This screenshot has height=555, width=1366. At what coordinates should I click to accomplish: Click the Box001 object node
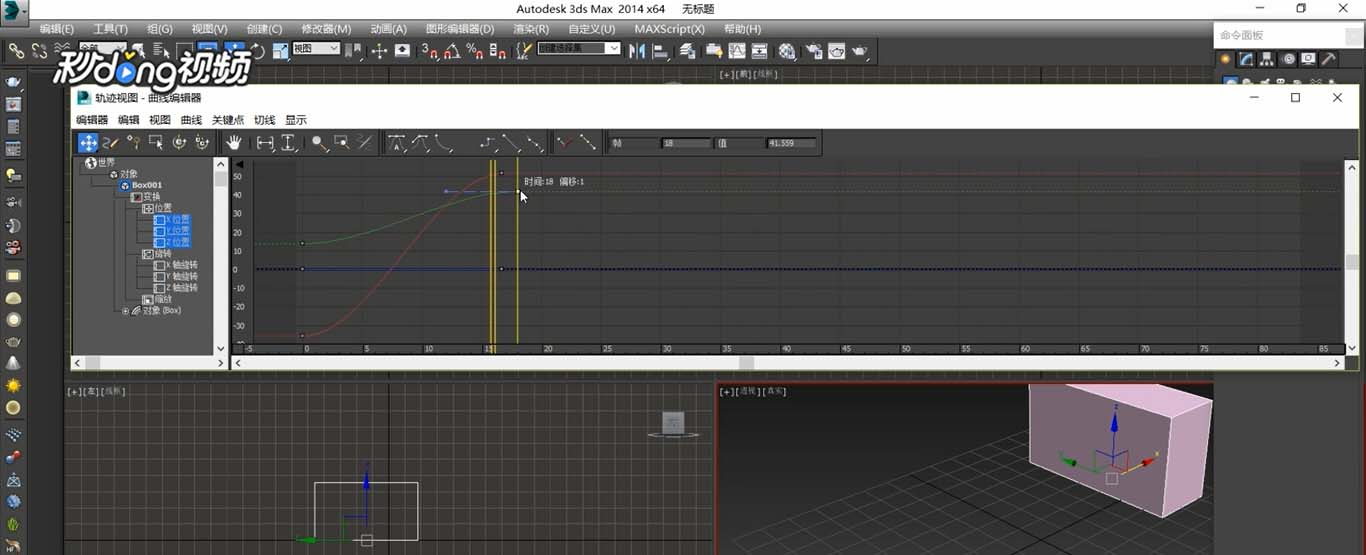(146, 185)
